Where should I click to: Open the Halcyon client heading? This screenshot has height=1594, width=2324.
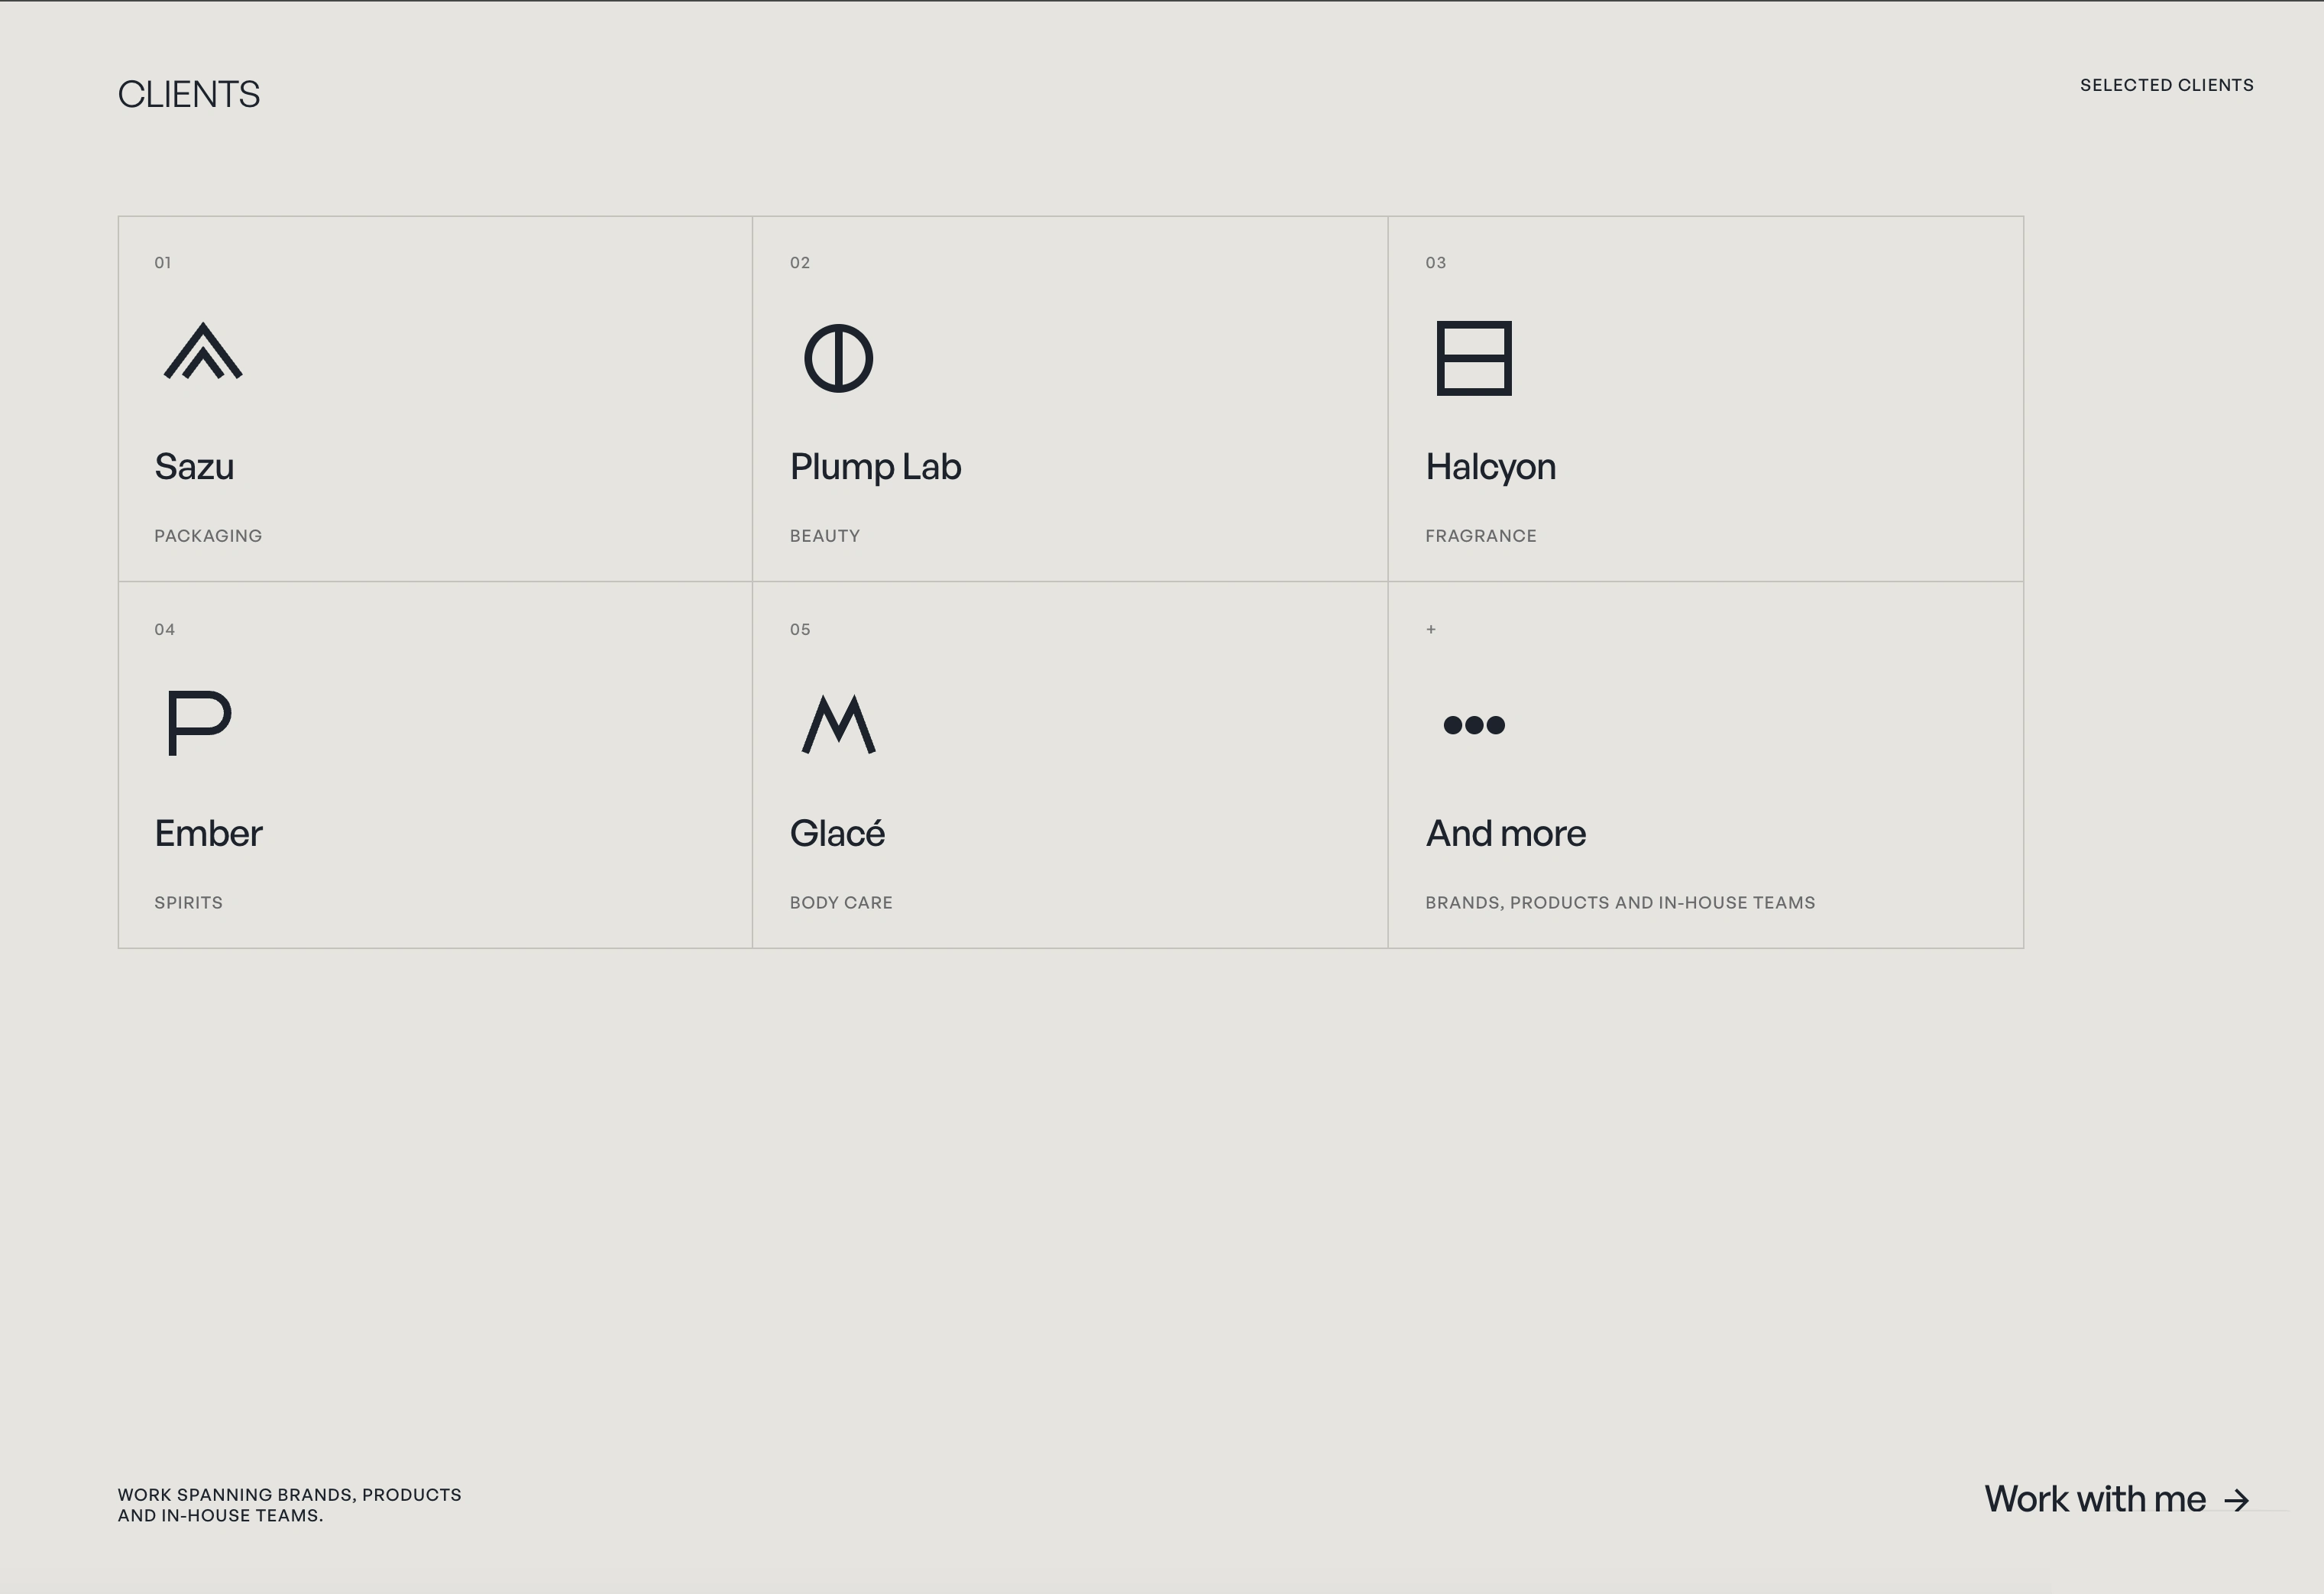coord(1490,468)
